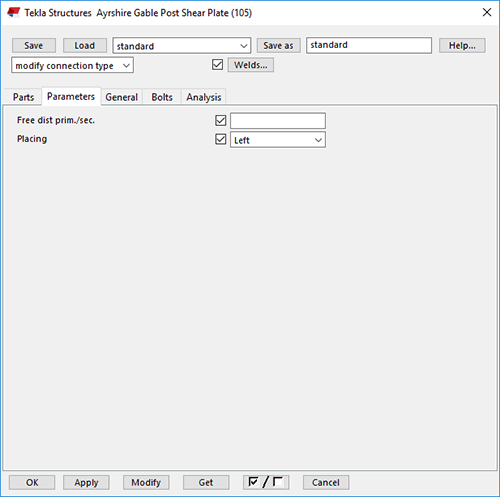Open the General tab
This screenshot has height=497, width=500.
121,97
